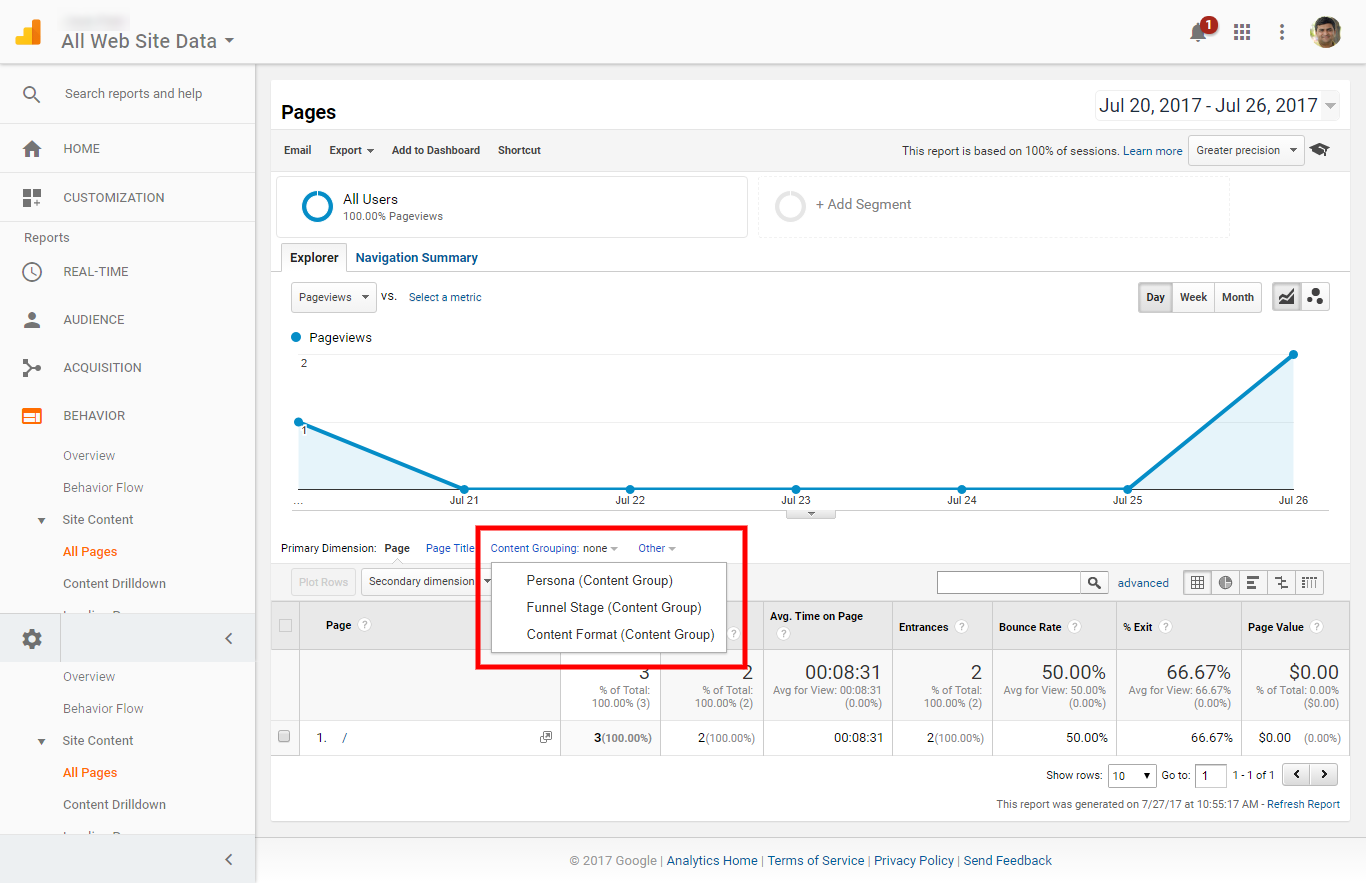Click the search magnifier in the sidebar

[x=32, y=94]
